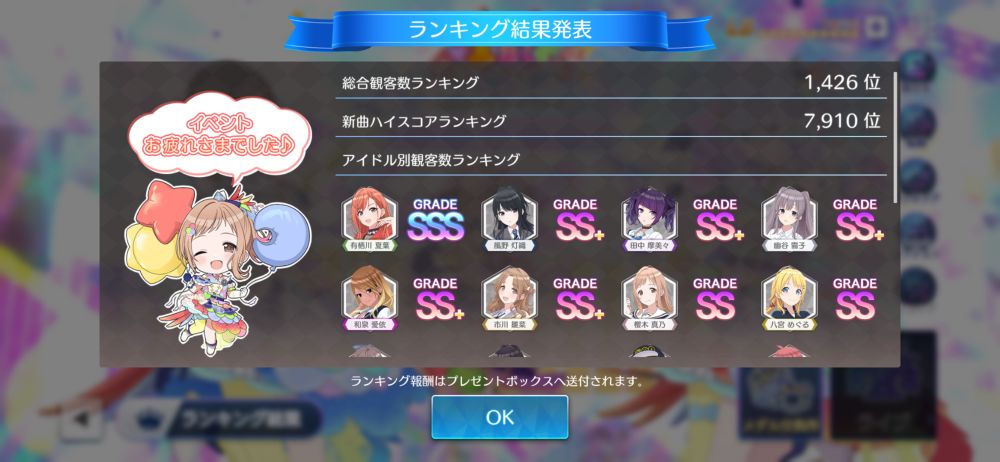Select 幽谷 霧子 idol portrait
1000x462 pixels.
789,219
